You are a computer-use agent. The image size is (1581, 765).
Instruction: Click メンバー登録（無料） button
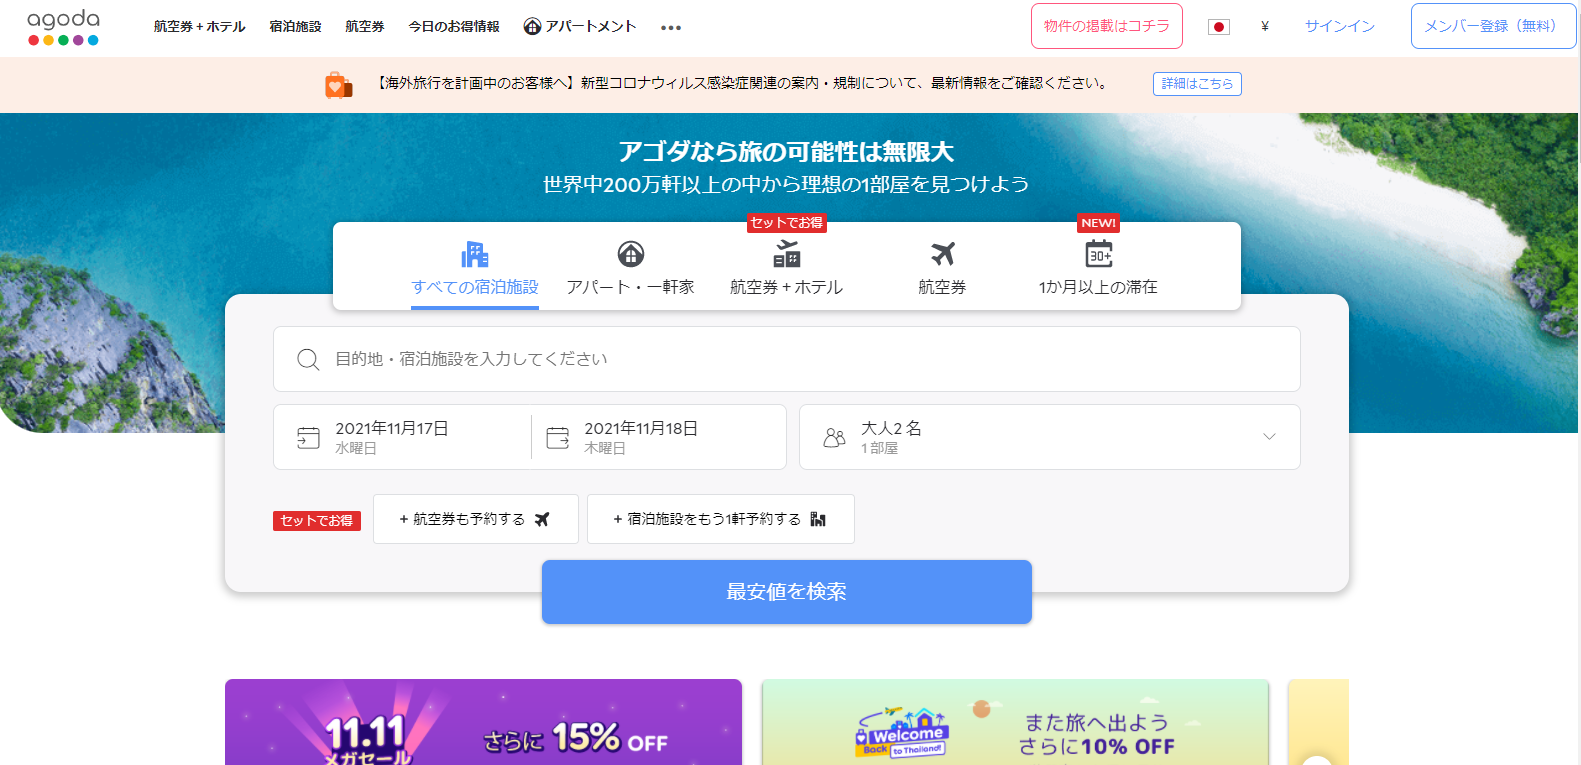coord(1493,26)
